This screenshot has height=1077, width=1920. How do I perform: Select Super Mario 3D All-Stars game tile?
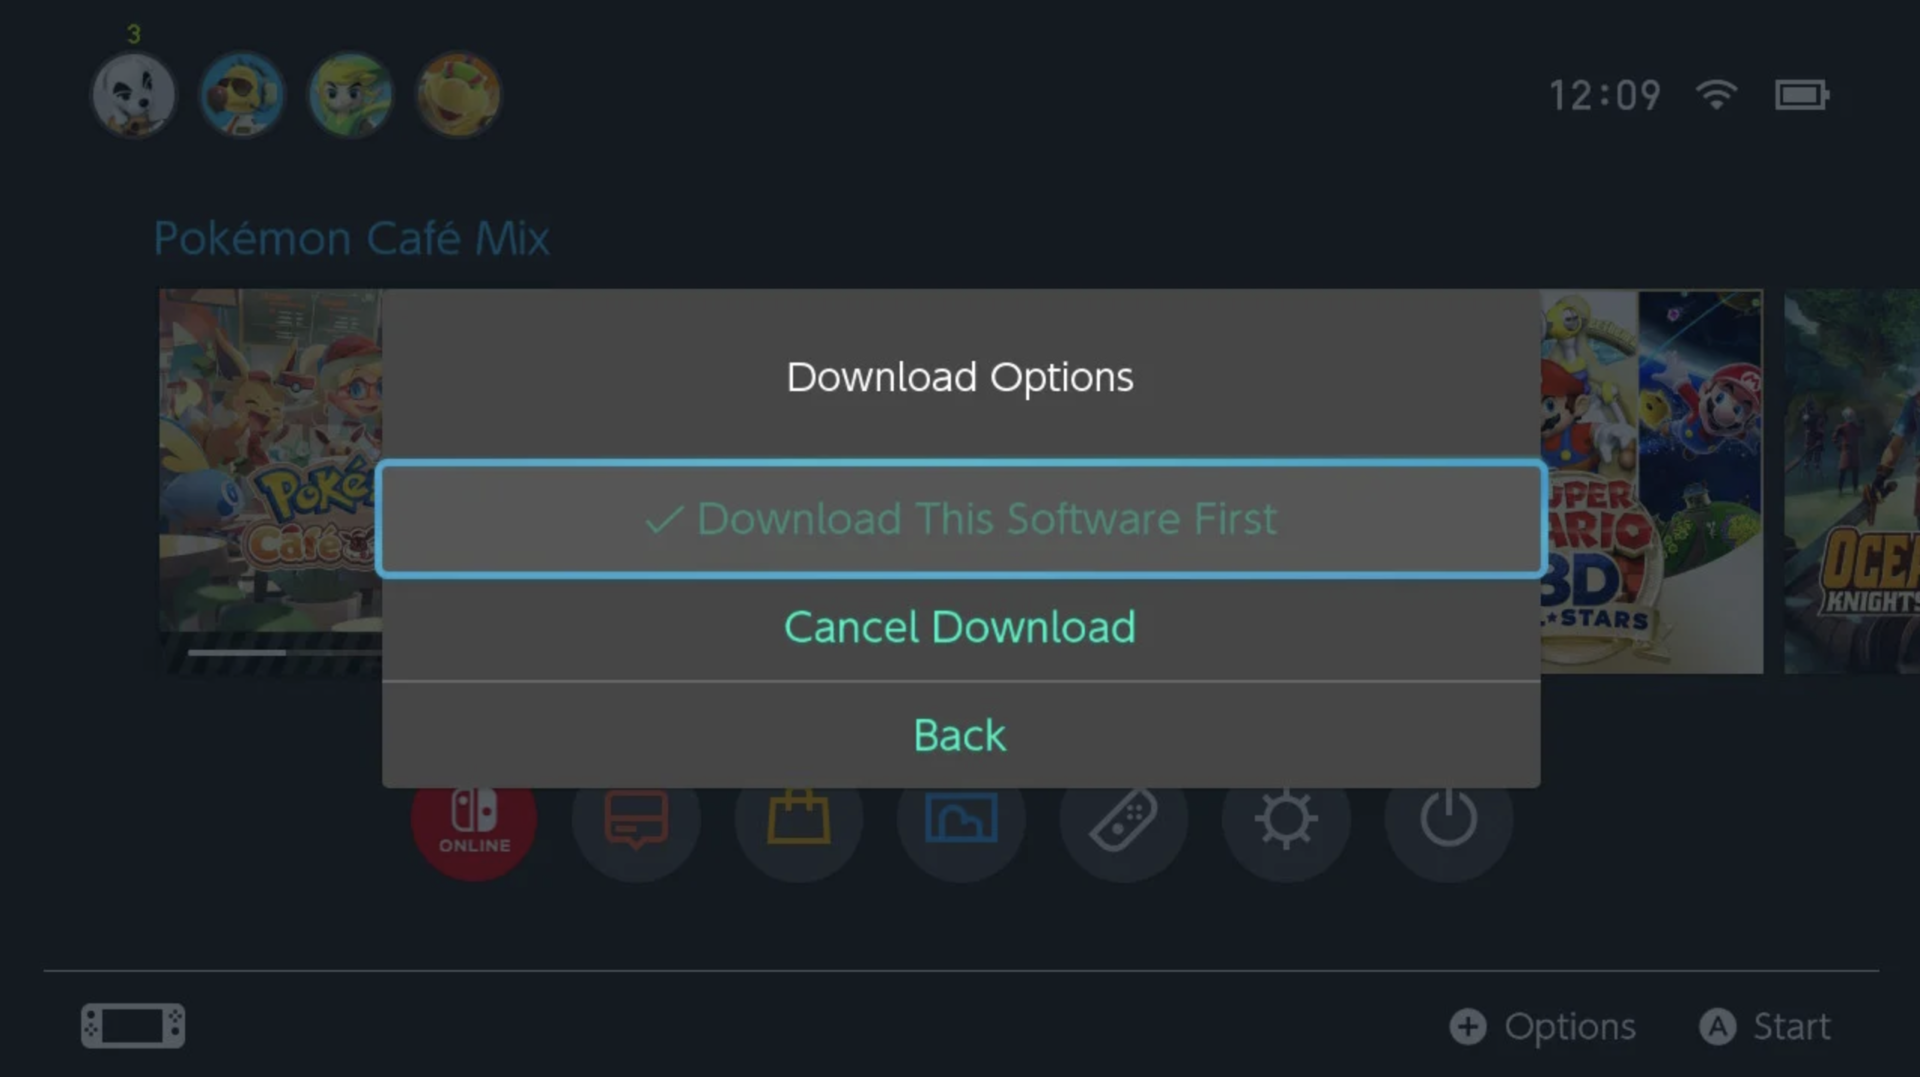point(1652,480)
